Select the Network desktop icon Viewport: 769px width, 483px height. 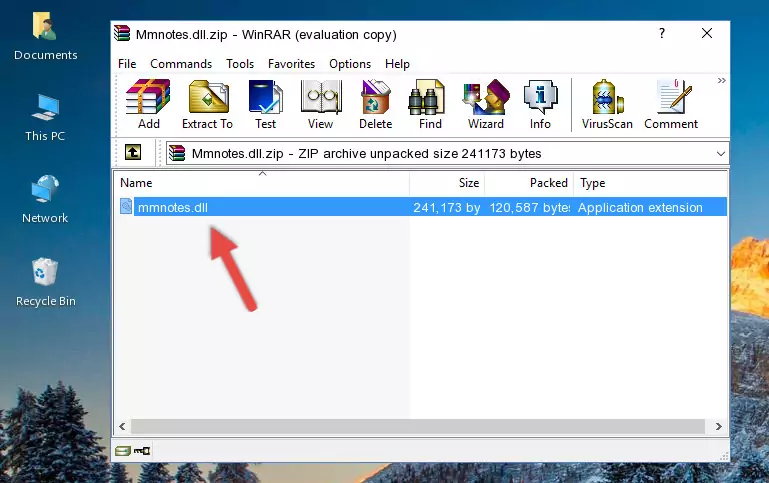click(45, 199)
